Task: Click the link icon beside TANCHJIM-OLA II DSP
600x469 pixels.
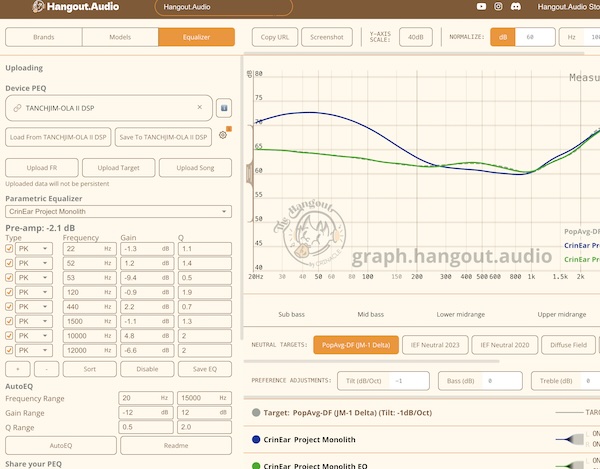Action: [17, 108]
